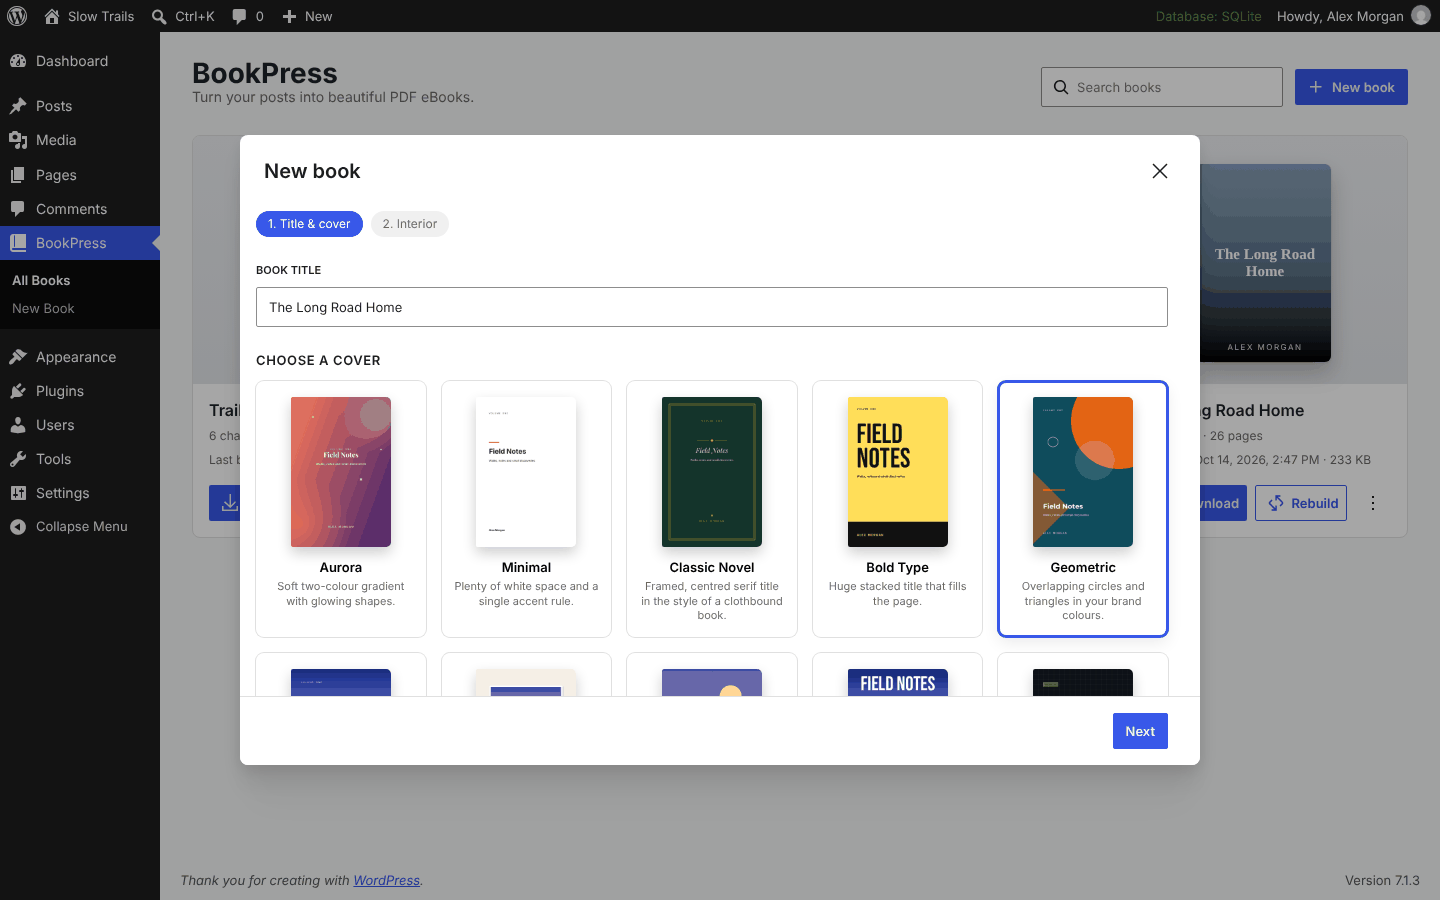Open Tools menu
Screen dimensions: 1440x900
pyautogui.click(x=80, y=459)
